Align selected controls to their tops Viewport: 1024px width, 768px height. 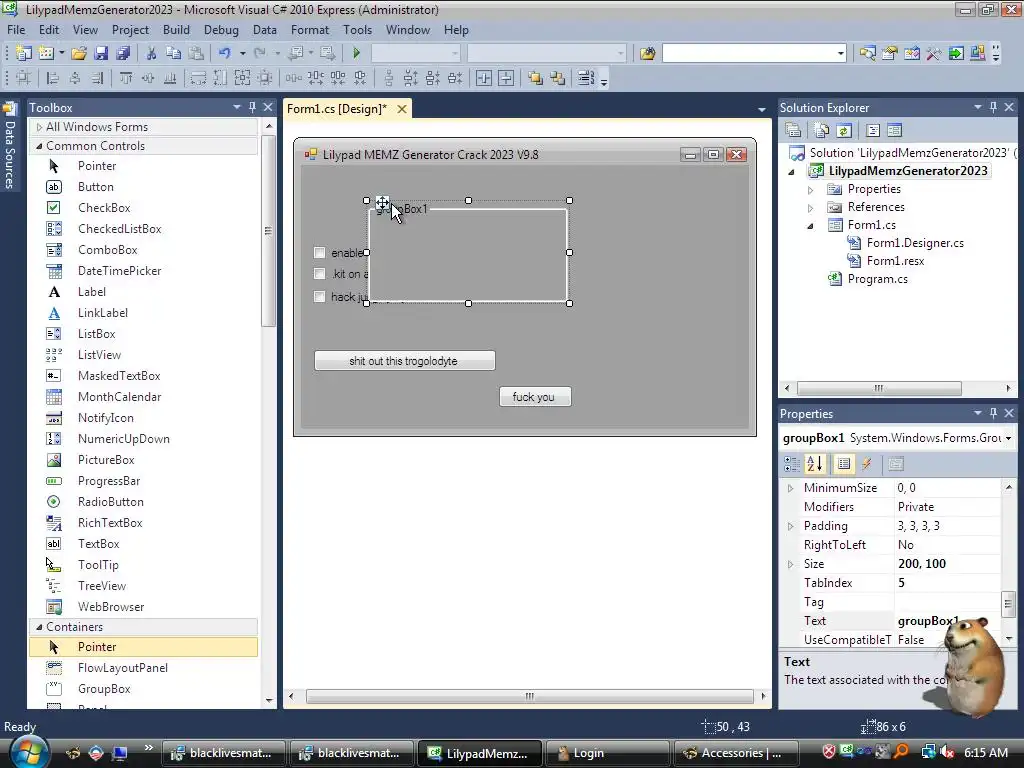pyautogui.click(x=126, y=78)
